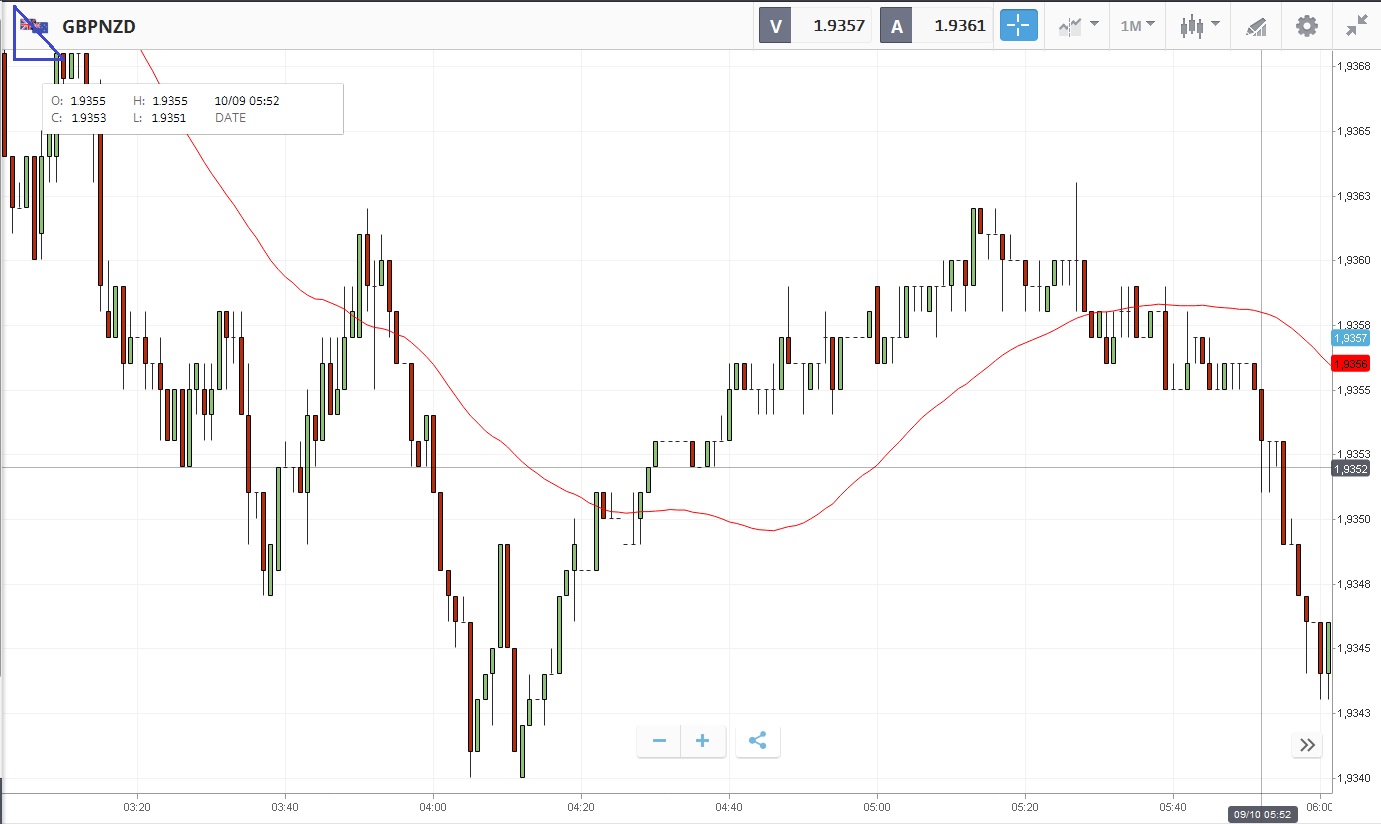Screen dimensions: 1381x824
Task: Click the 09/10 05:52 time marker
Action: [x=1261, y=814]
